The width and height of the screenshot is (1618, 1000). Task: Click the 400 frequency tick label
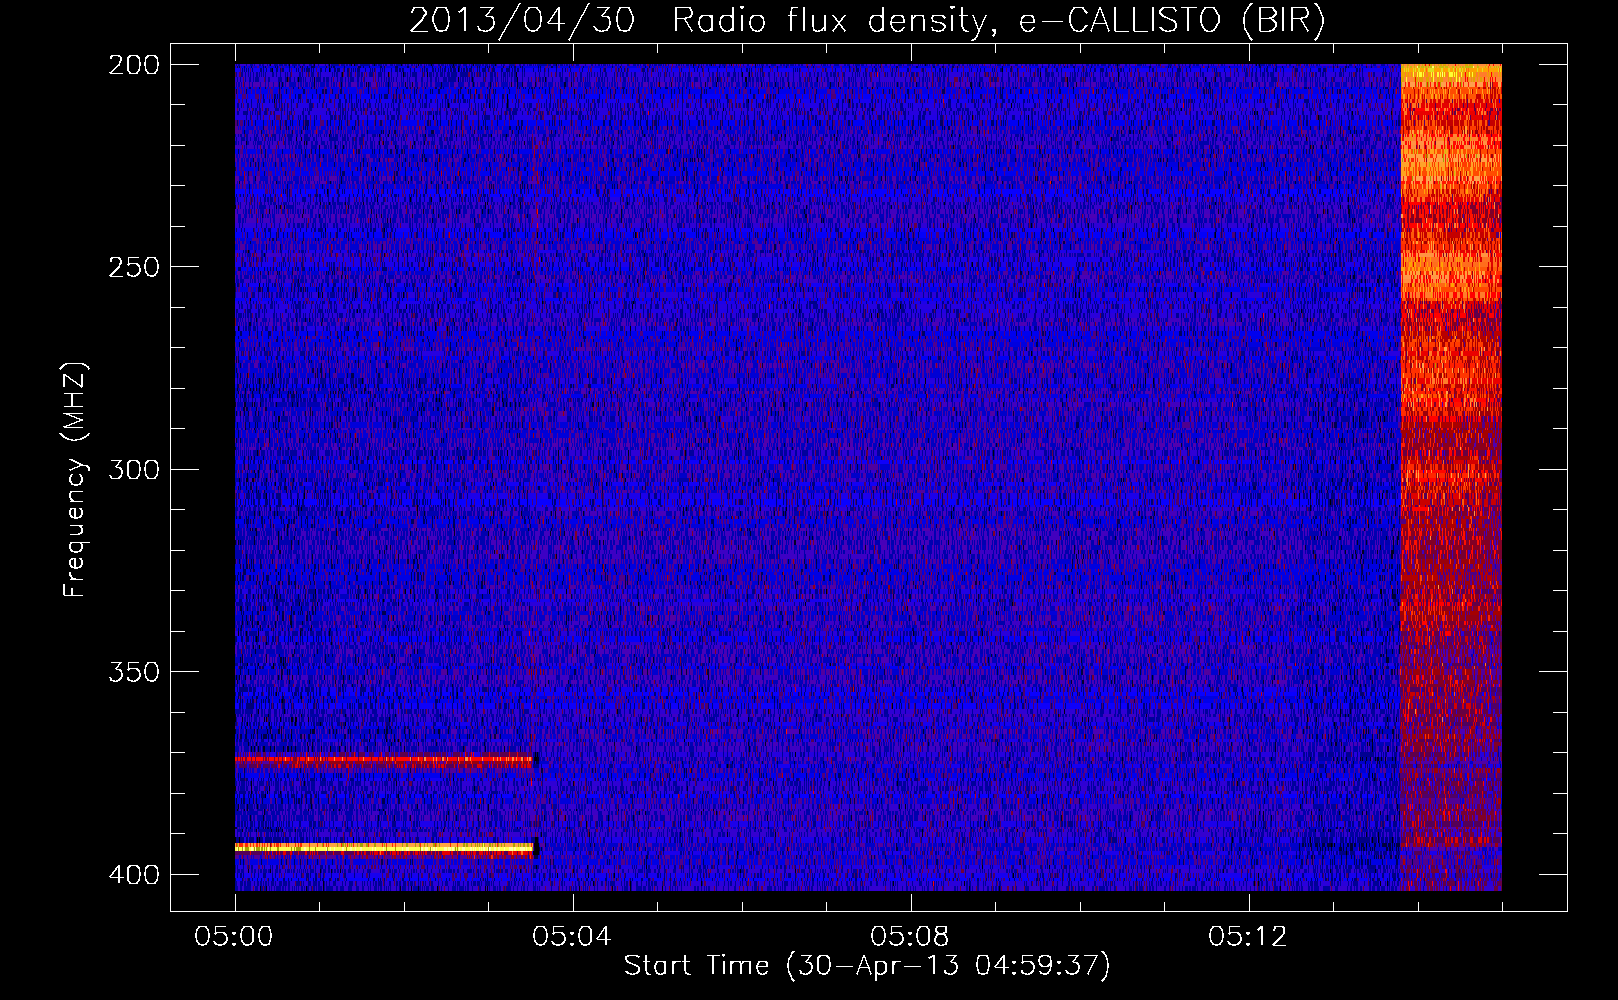pos(133,874)
